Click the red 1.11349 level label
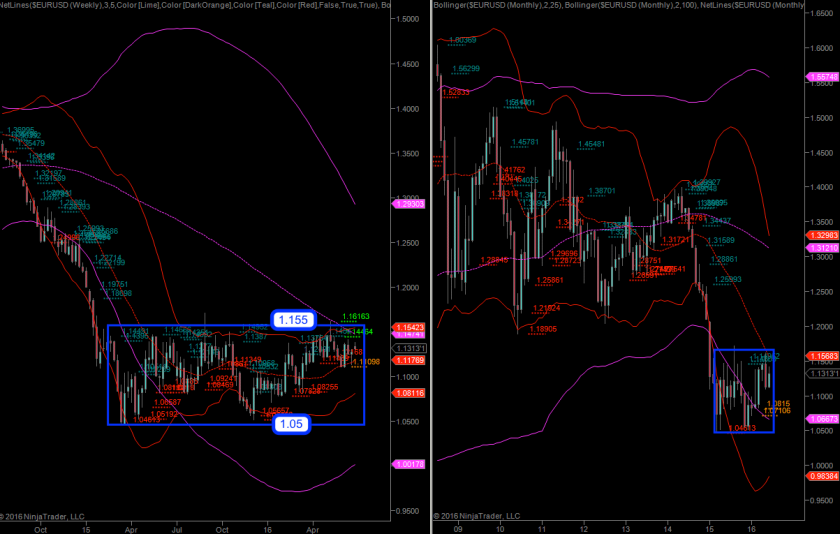Screen dimensions: 840x534 248,359
